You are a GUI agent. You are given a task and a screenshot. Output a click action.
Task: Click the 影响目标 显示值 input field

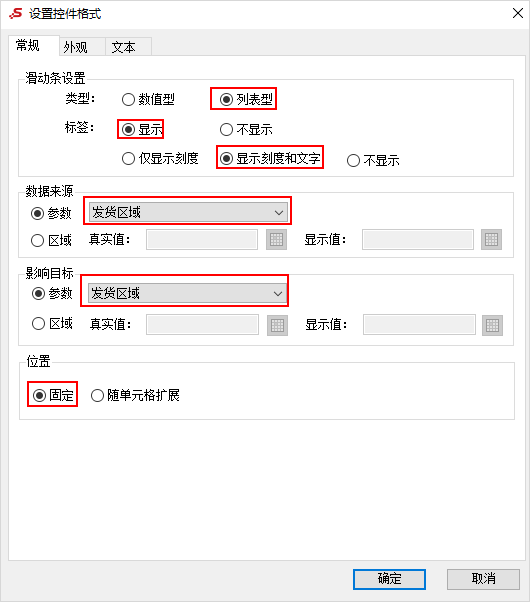419,325
